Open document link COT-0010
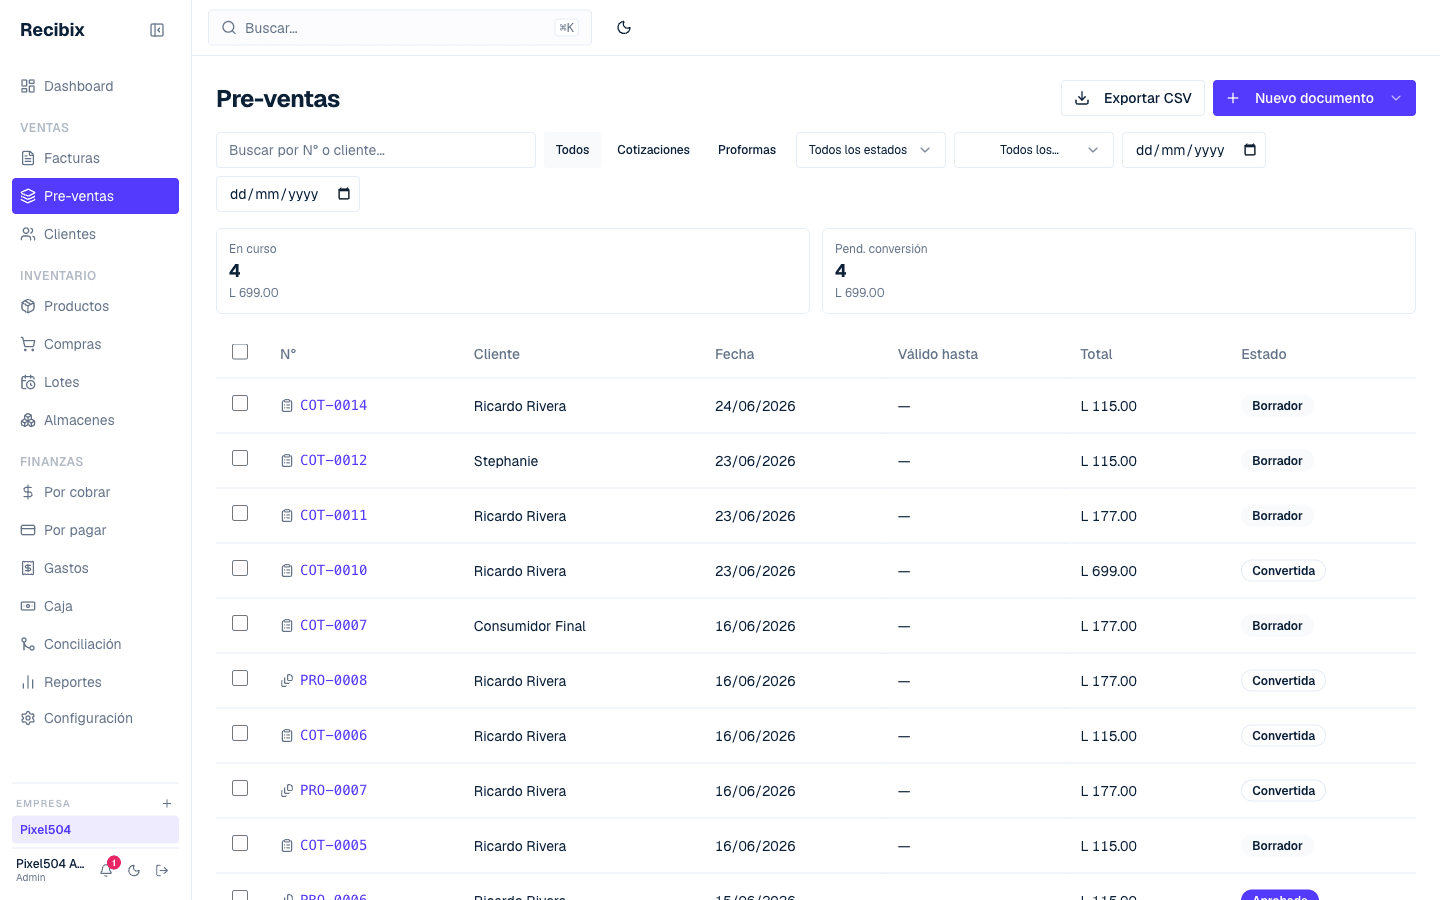This screenshot has height=900, width=1440. pyautogui.click(x=334, y=570)
